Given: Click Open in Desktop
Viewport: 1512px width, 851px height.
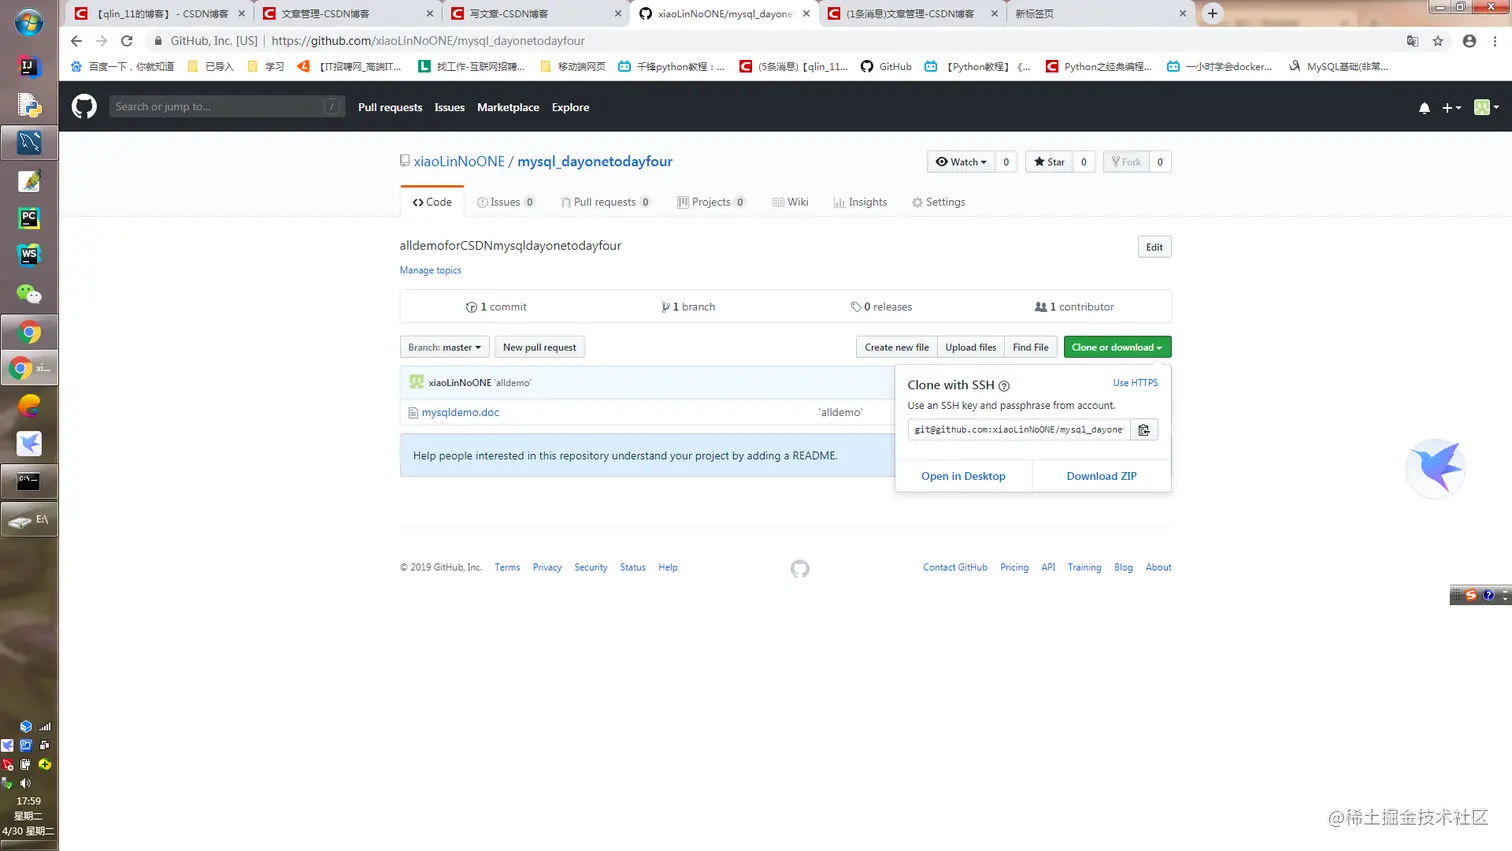Looking at the screenshot, I should coord(963,476).
